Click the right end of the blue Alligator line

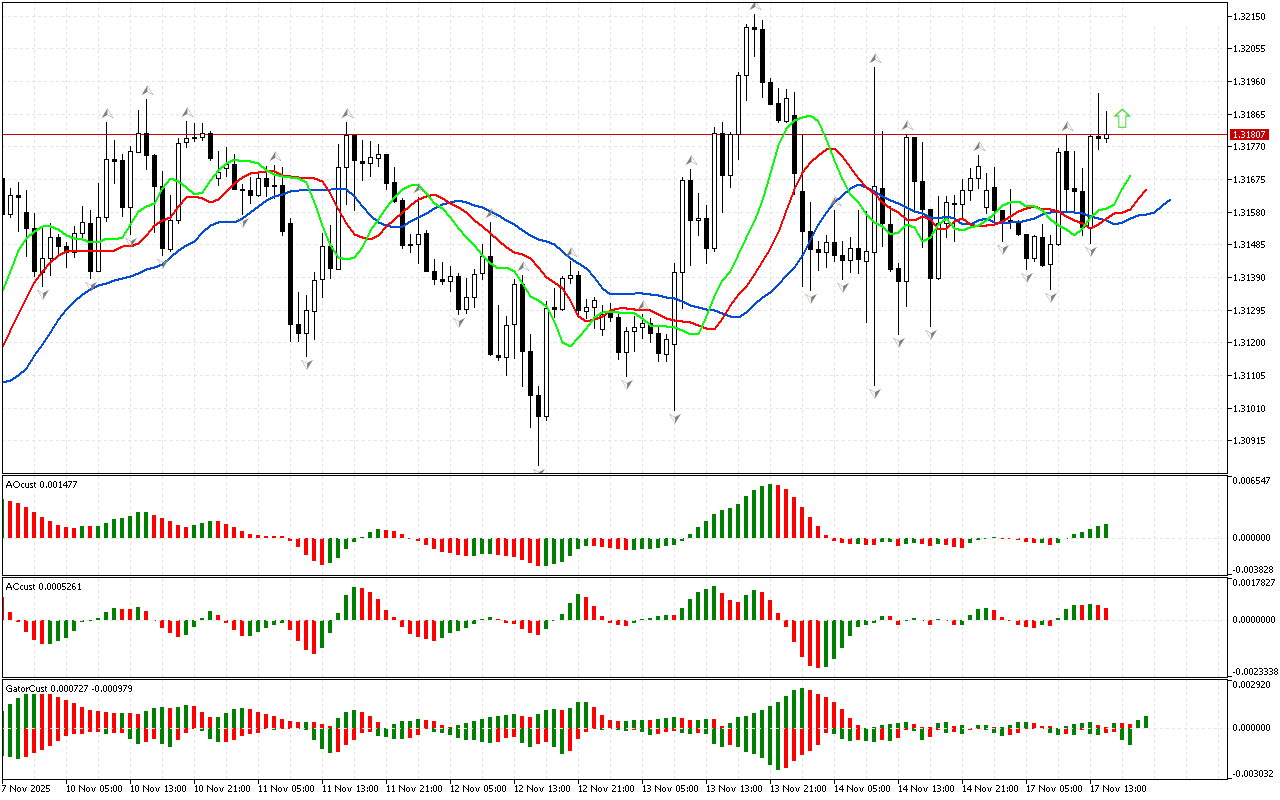pyautogui.click(x=1169, y=200)
